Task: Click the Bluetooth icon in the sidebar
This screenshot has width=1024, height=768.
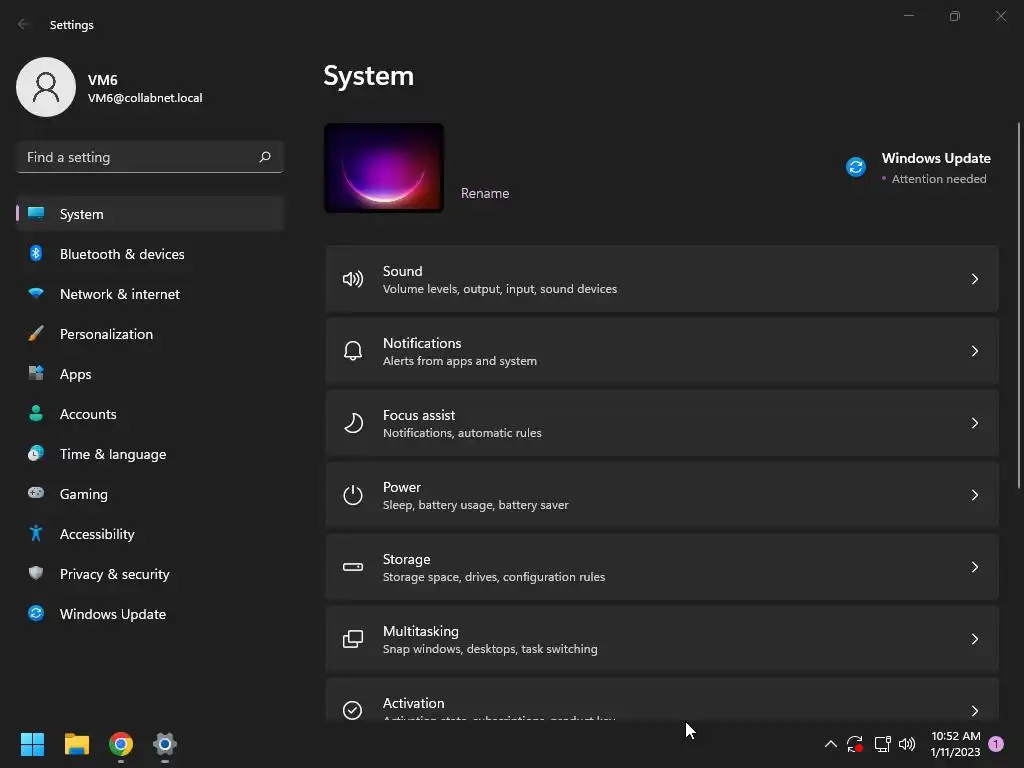Action: (36, 253)
